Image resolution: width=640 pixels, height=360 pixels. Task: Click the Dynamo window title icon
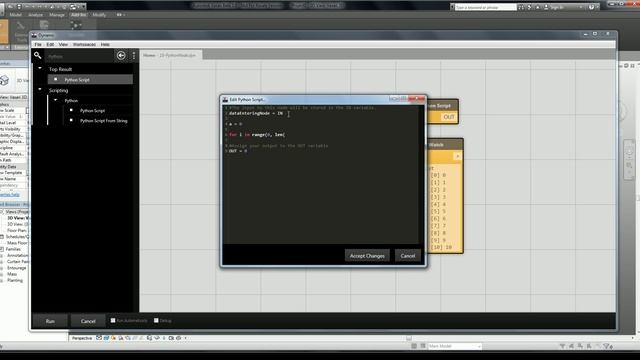tap(34, 36)
